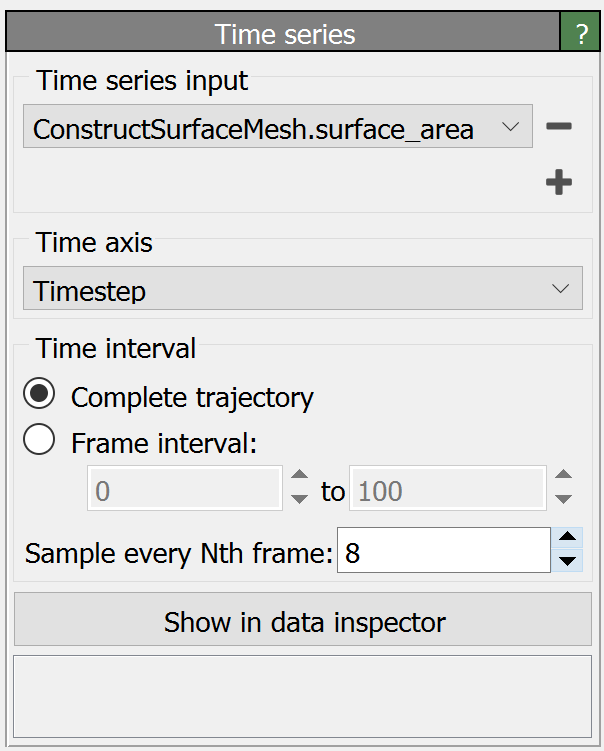
Task: Click the frame interval end field showing 100
Action: coord(447,490)
